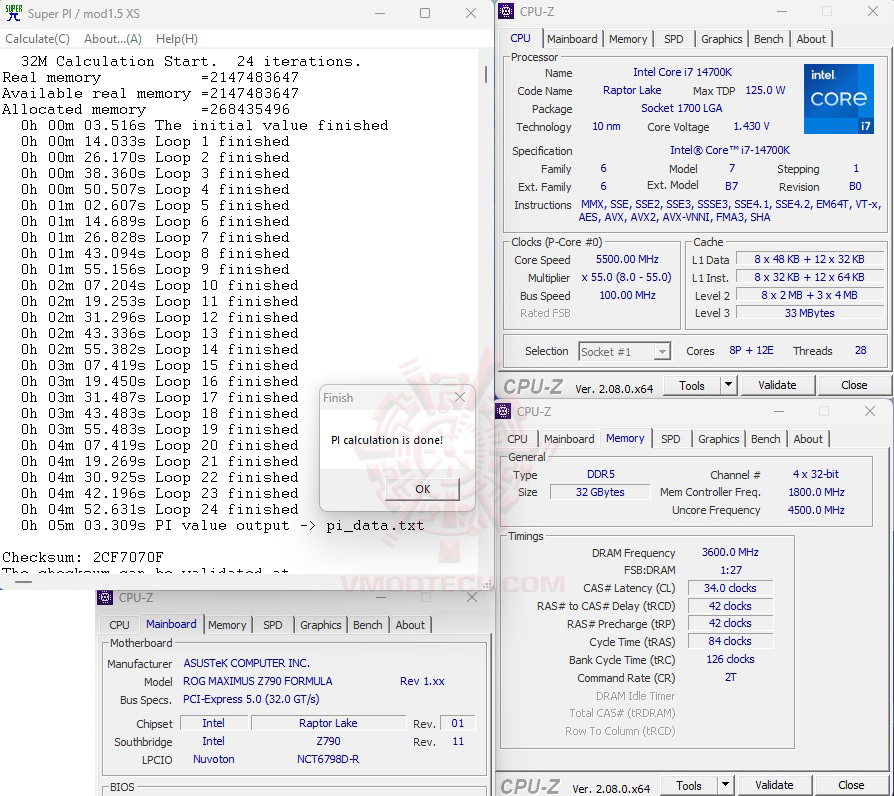Open SPD tab in Mainboard CPU-Z window

(x=273, y=625)
